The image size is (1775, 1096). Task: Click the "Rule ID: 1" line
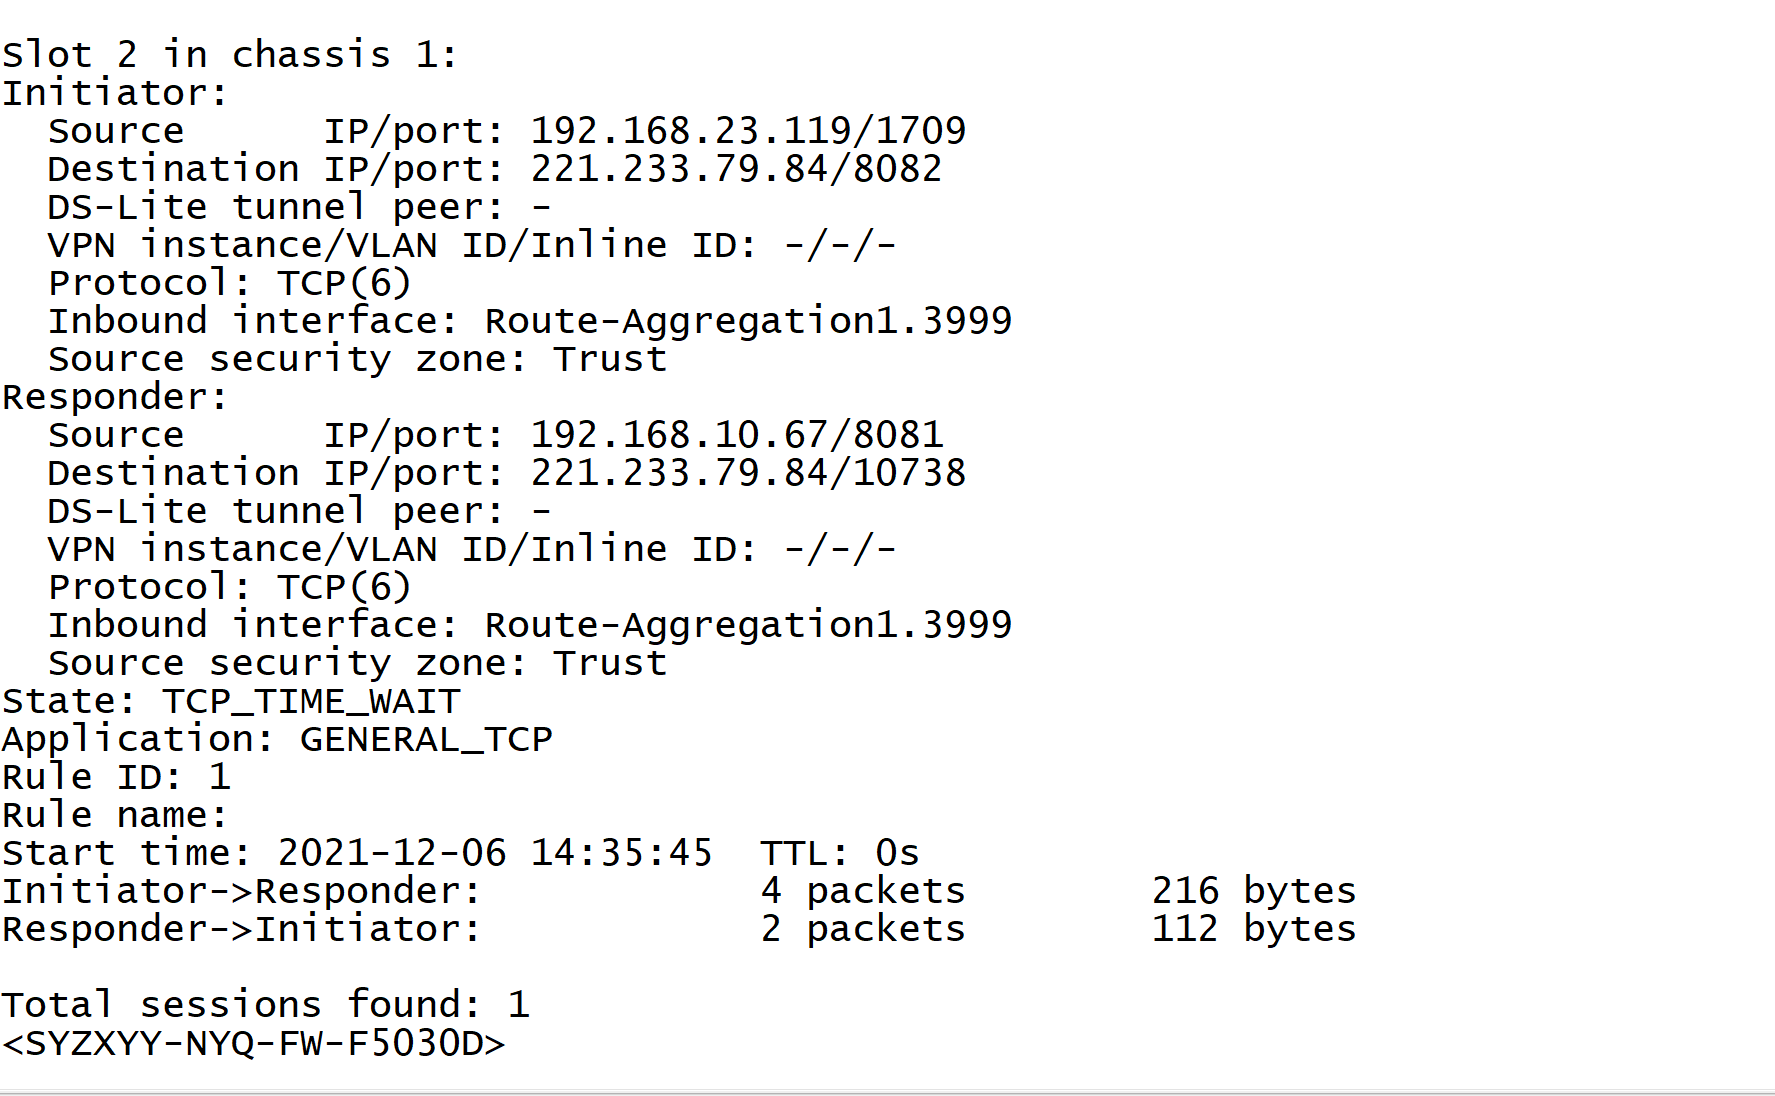click(x=116, y=777)
